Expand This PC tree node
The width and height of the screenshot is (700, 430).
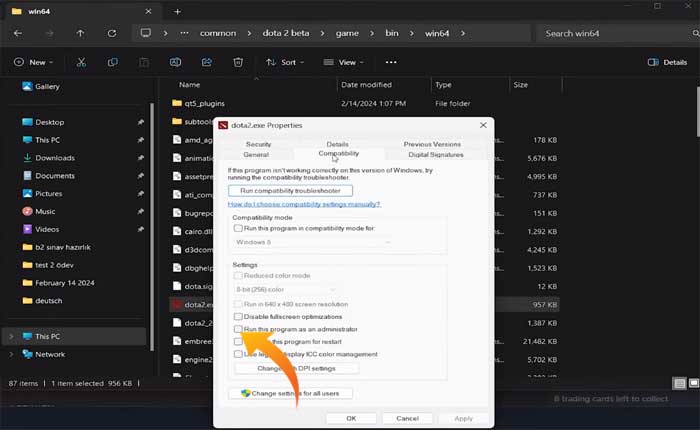click(x=11, y=336)
